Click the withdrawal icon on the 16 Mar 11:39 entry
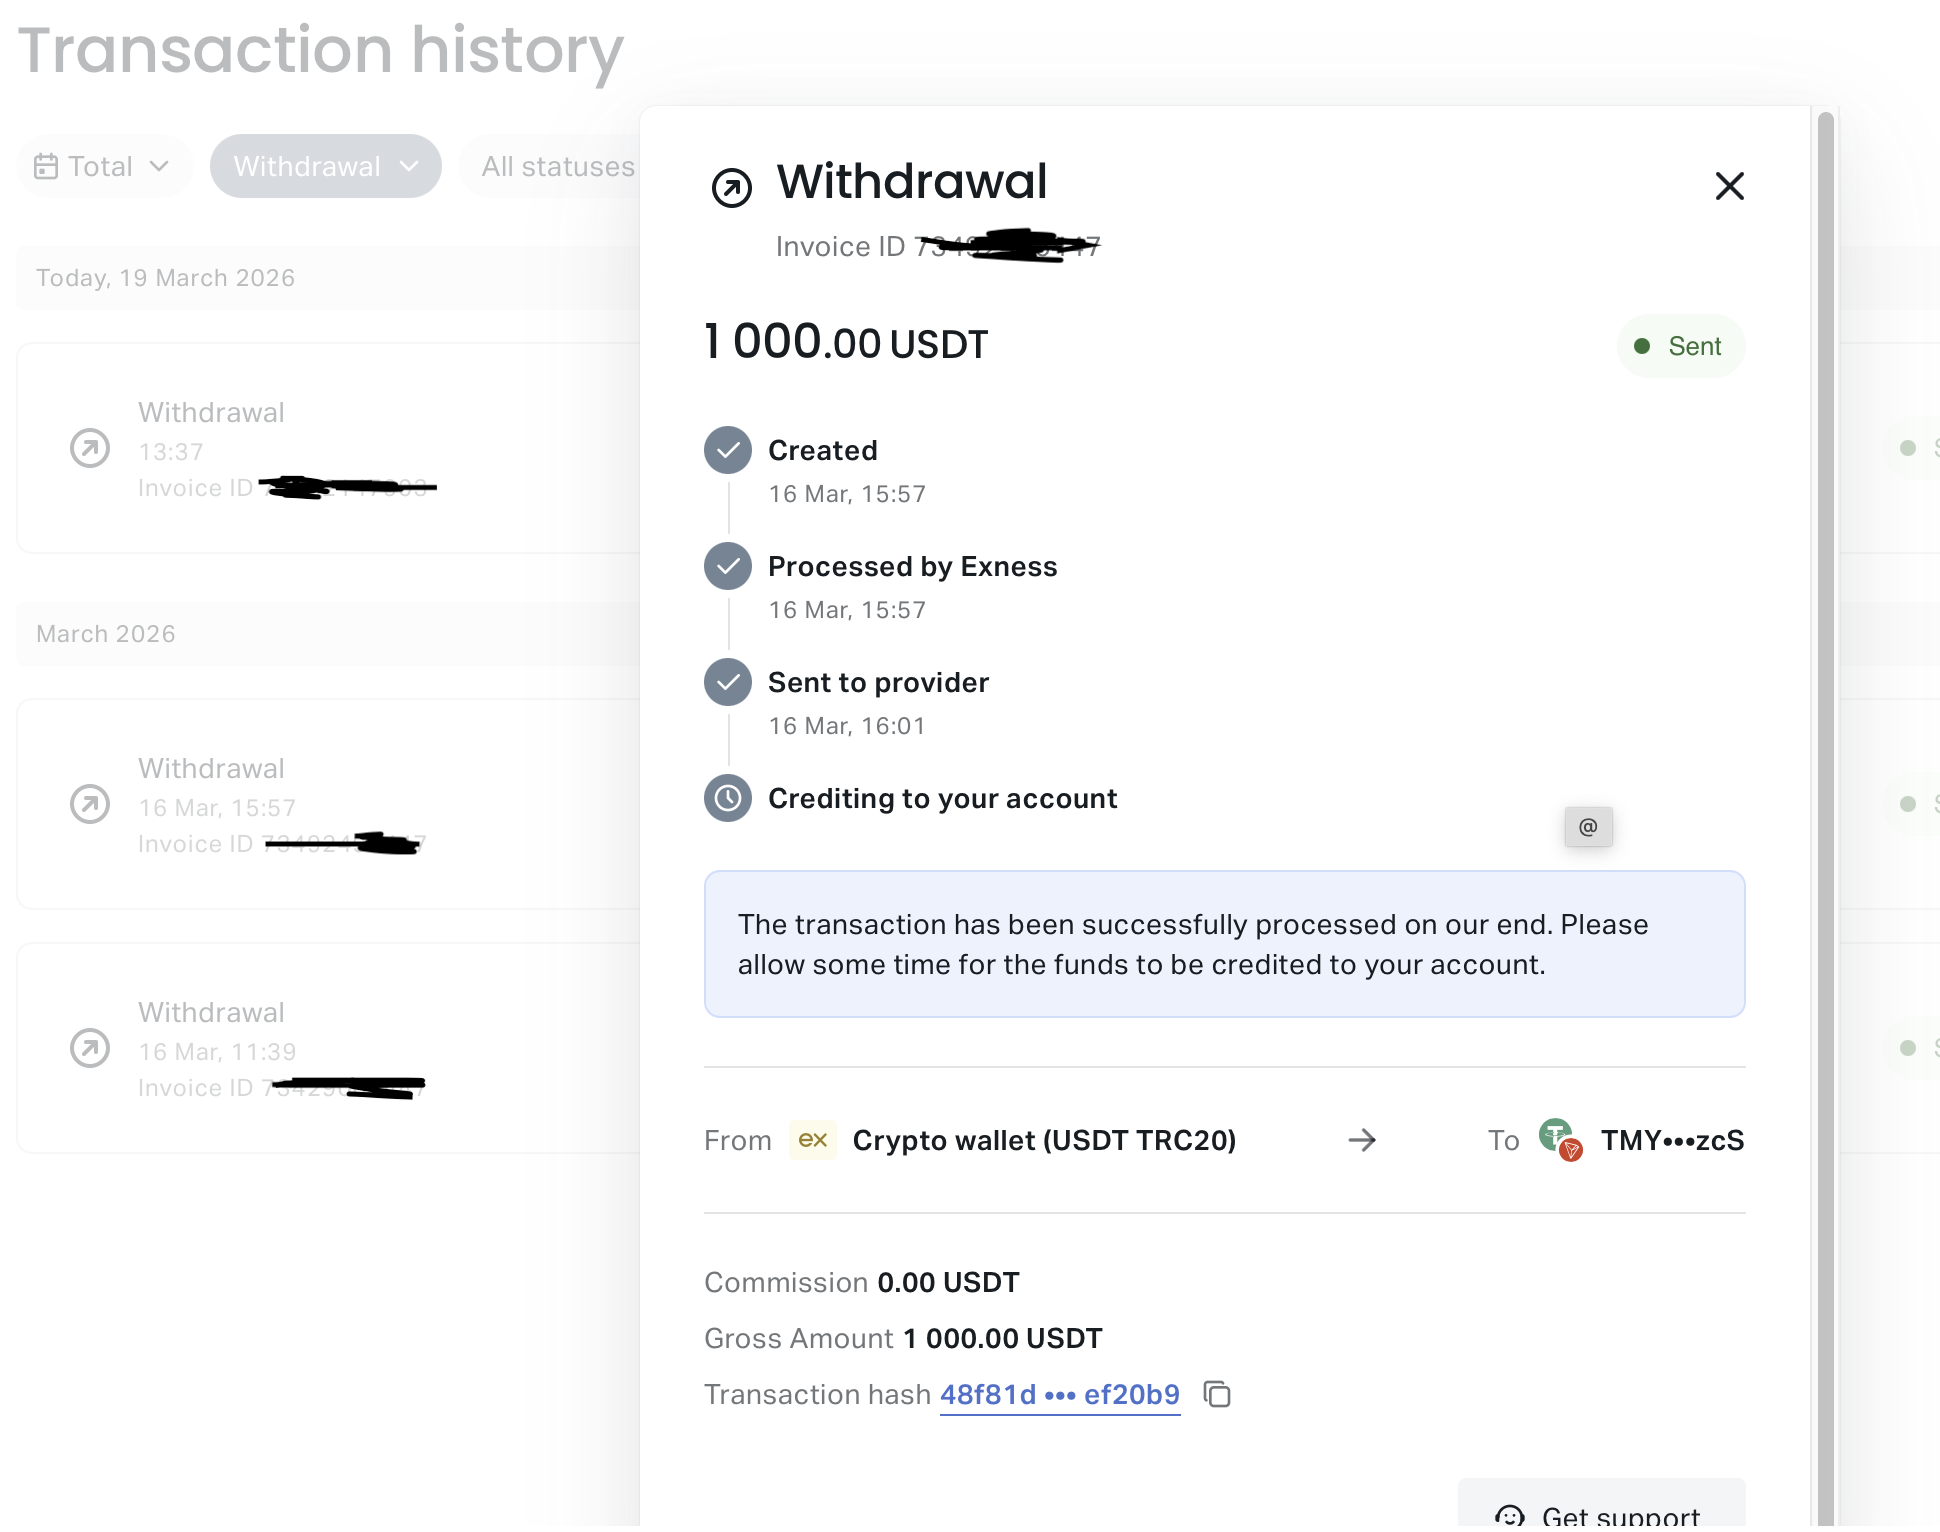Viewport: 1940px width, 1532px height. tap(89, 1049)
